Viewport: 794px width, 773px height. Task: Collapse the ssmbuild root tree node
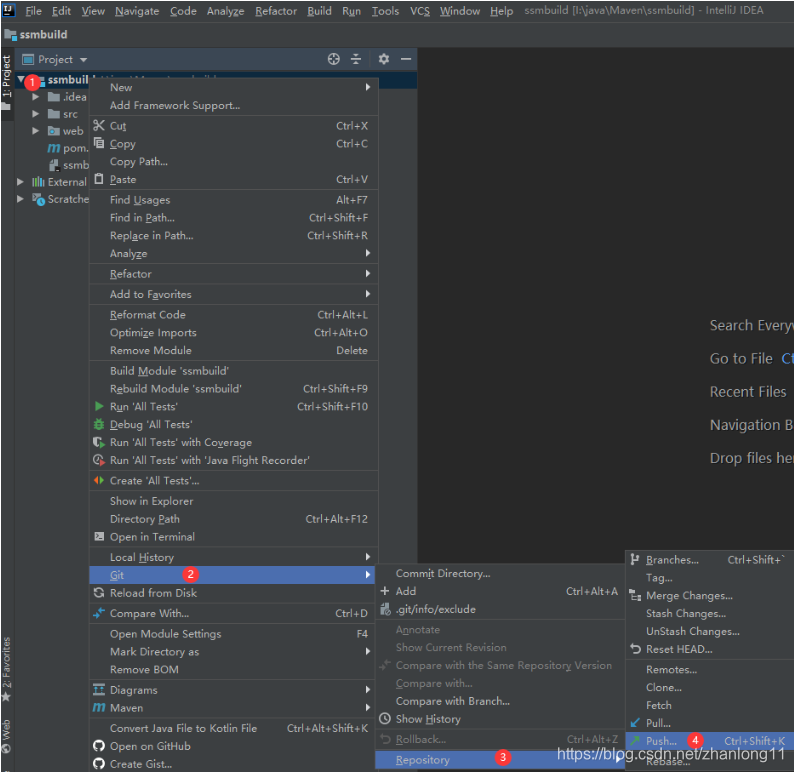[x=21, y=79]
